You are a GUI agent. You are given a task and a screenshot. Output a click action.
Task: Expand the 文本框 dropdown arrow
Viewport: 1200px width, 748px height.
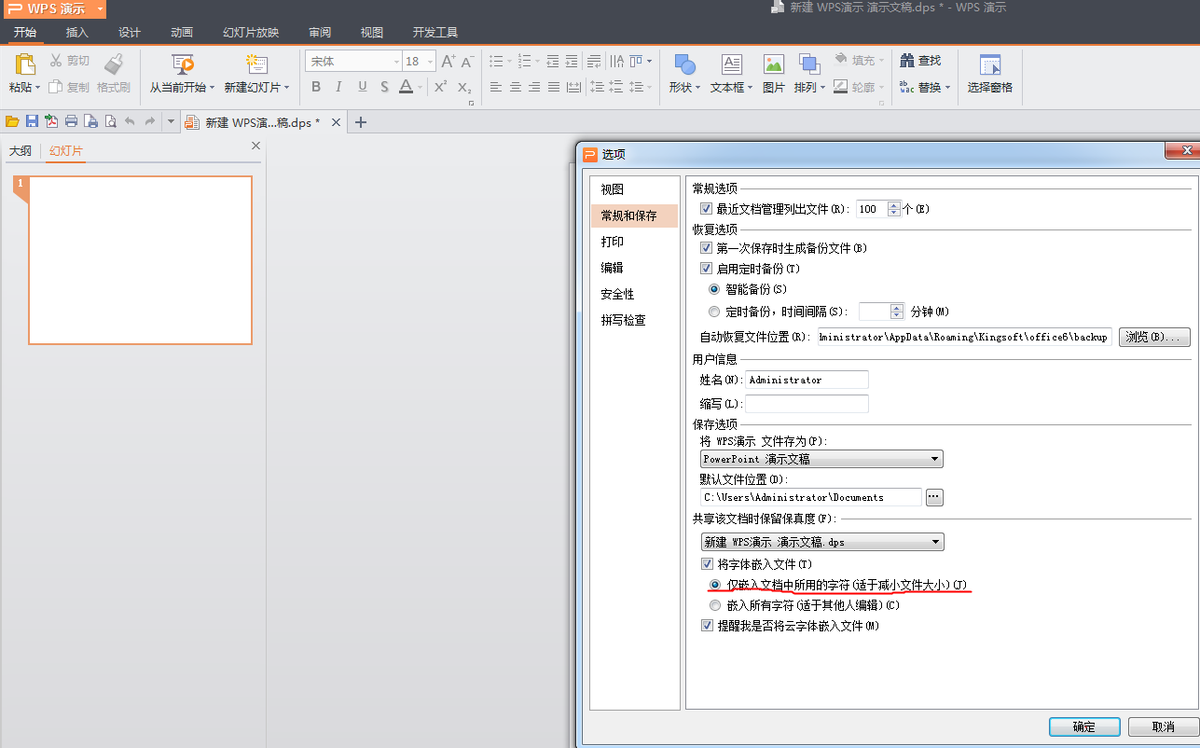pos(751,88)
